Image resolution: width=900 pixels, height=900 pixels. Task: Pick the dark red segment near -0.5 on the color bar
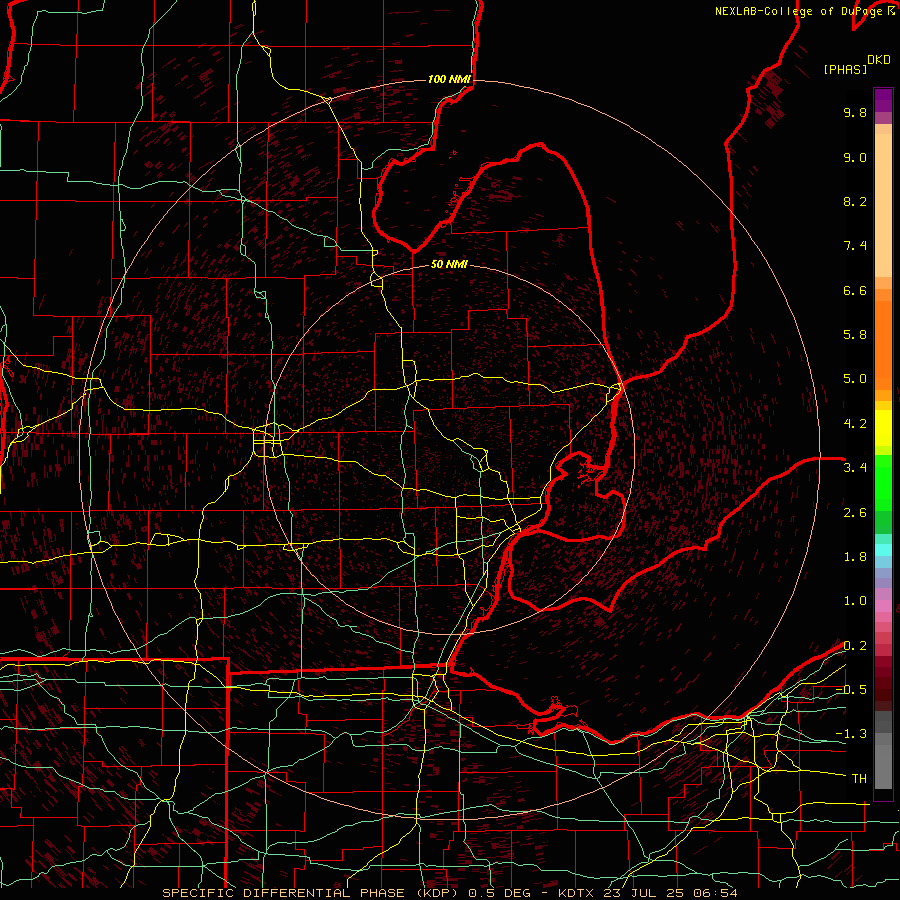(x=883, y=689)
